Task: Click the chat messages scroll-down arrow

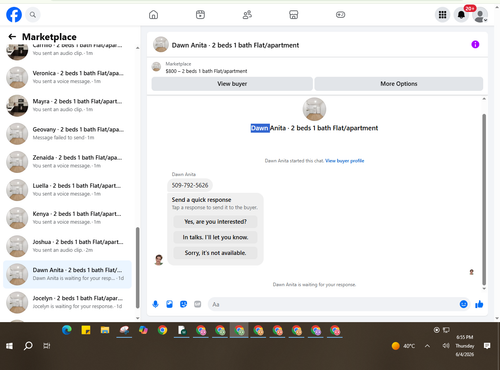Action: point(484,289)
